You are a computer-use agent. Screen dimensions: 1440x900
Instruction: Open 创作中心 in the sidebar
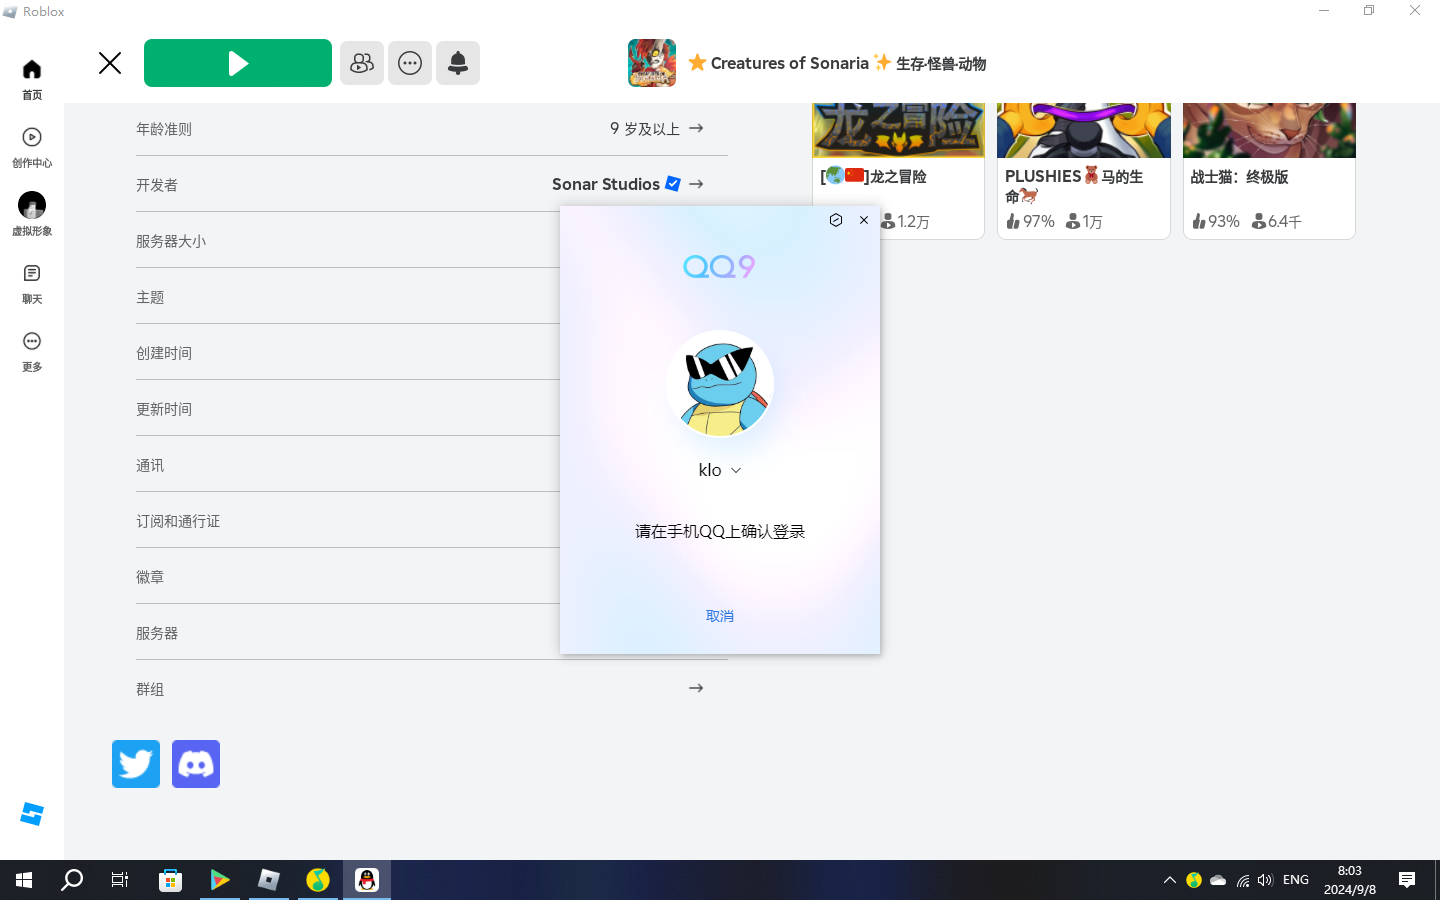(32, 147)
